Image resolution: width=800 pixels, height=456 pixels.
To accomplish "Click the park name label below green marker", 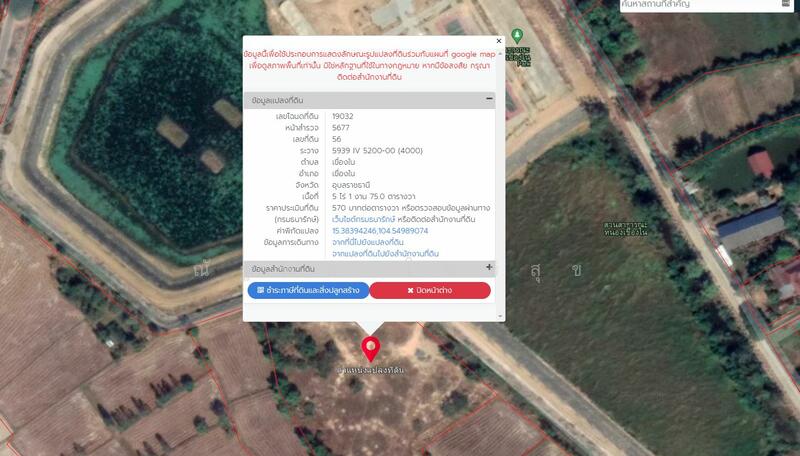I will (517, 55).
